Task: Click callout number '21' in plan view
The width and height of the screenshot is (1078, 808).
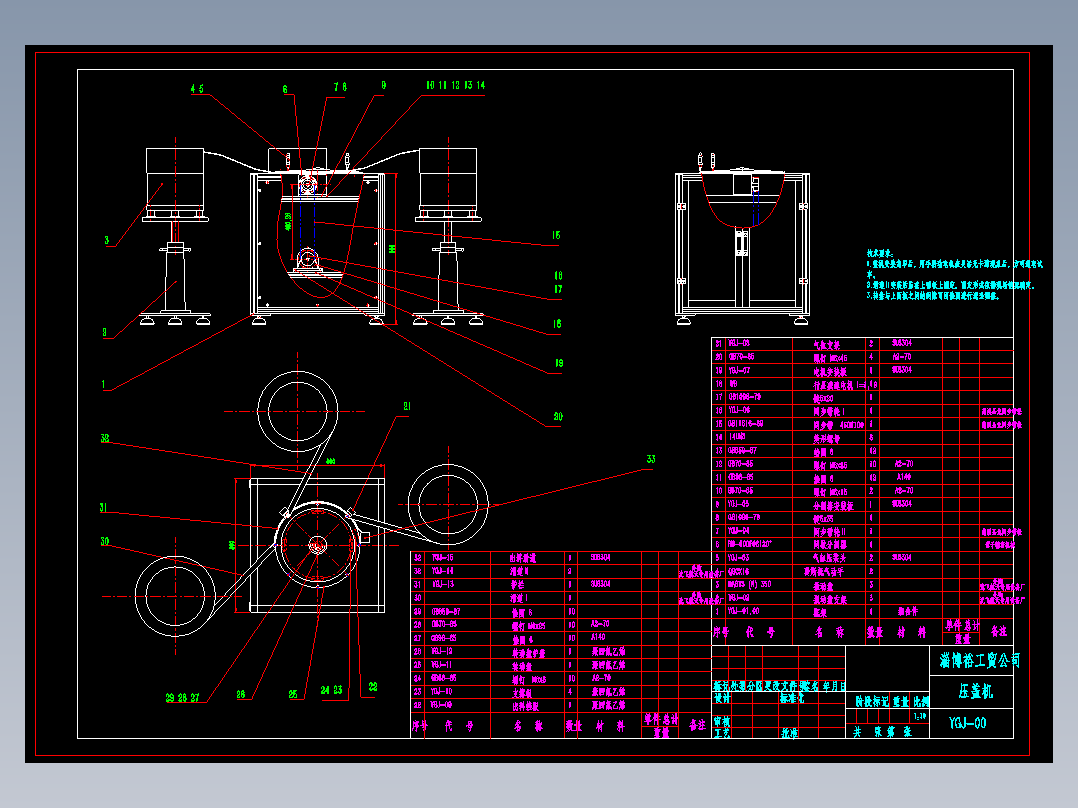Action: (x=407, y=406)
